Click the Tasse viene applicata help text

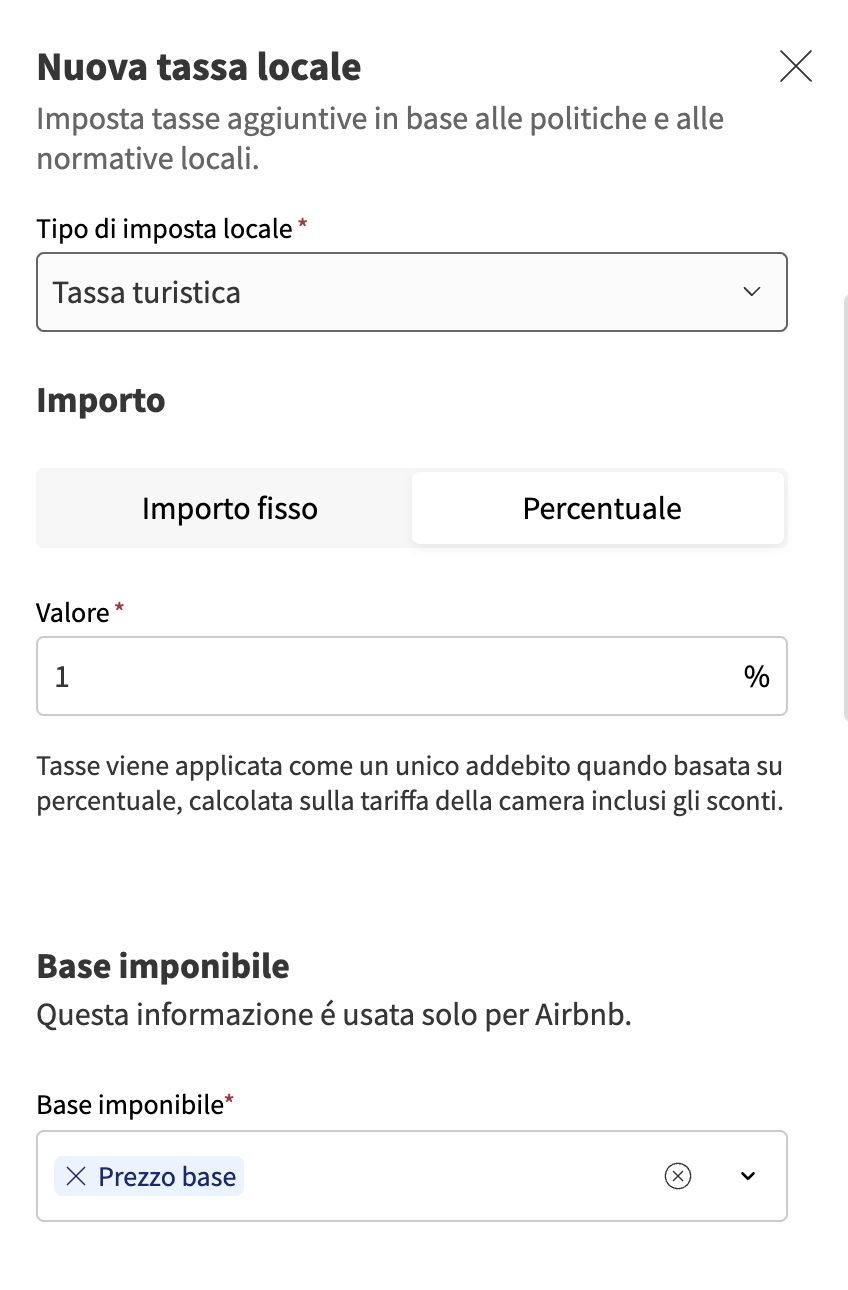pyautogui.click(x=409, y=784)
